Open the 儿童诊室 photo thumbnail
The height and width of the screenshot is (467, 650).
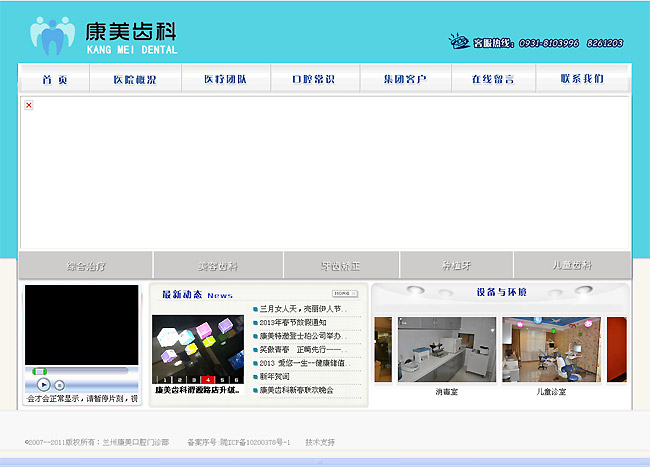tap(551, 349)
